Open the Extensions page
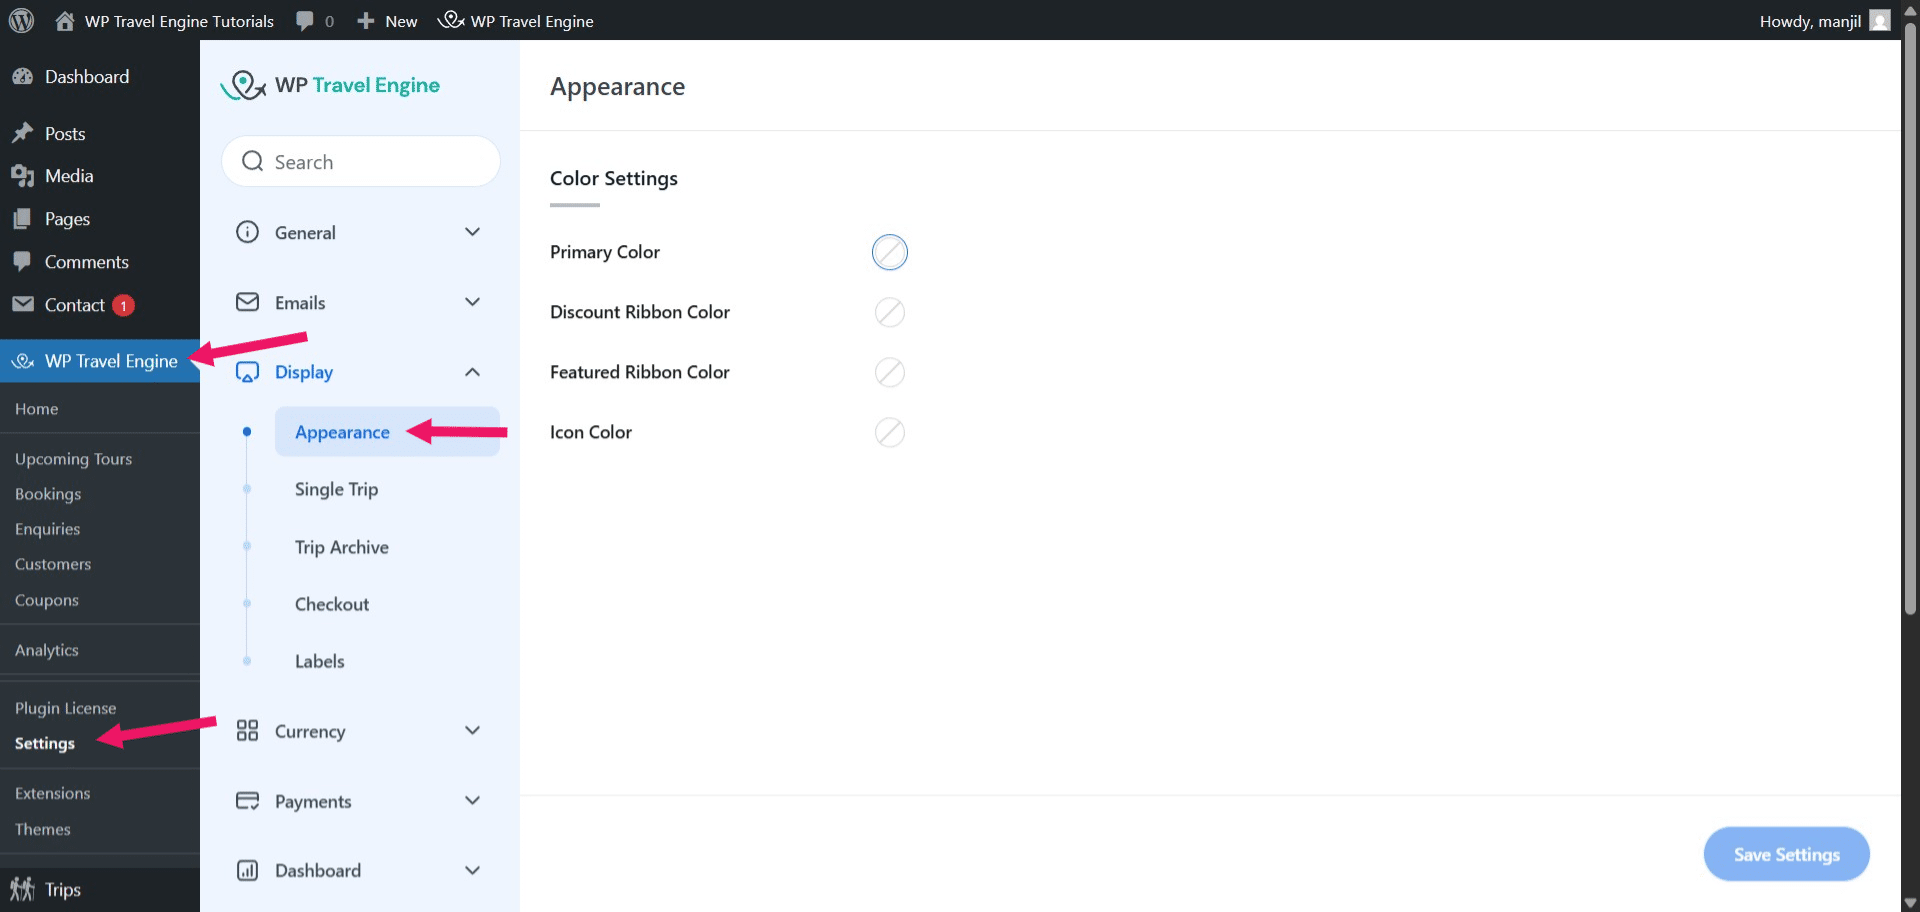 [52, 793]
